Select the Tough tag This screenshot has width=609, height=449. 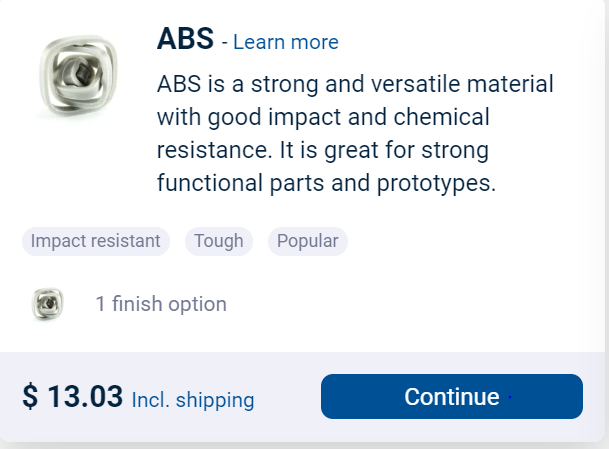pos(219,241)
